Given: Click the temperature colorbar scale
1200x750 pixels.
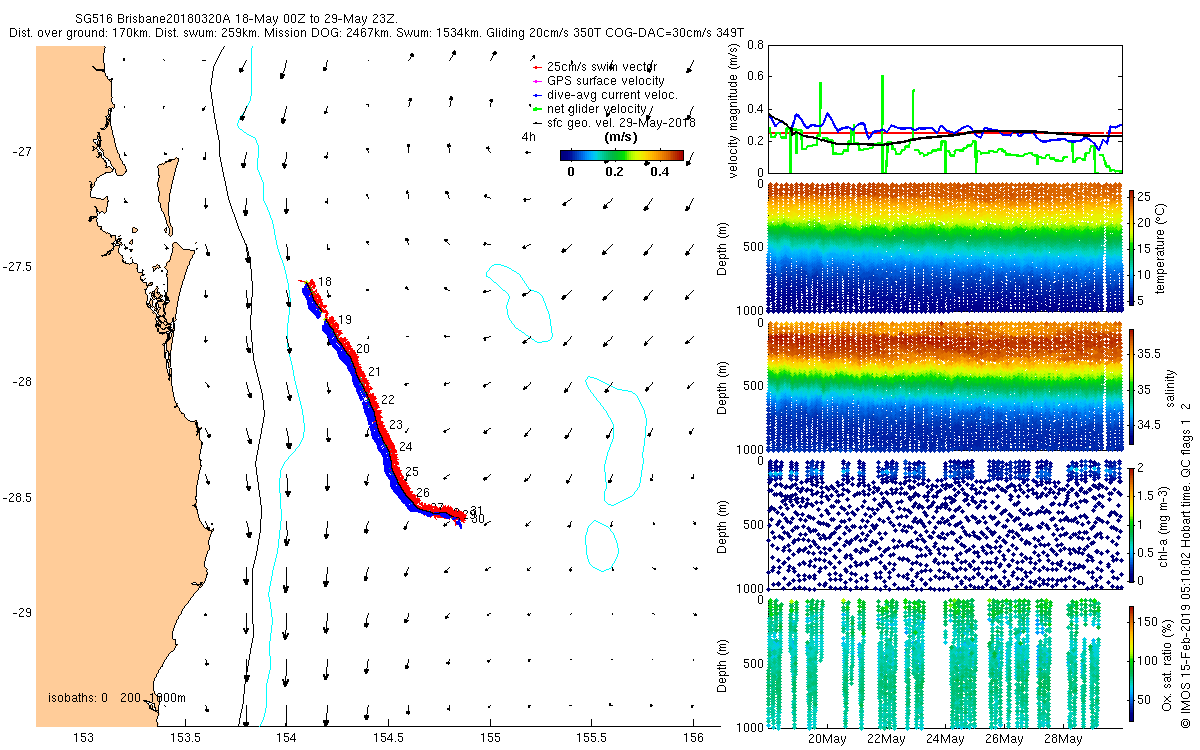Looking at the screenshot, I should pos(1132,247).
